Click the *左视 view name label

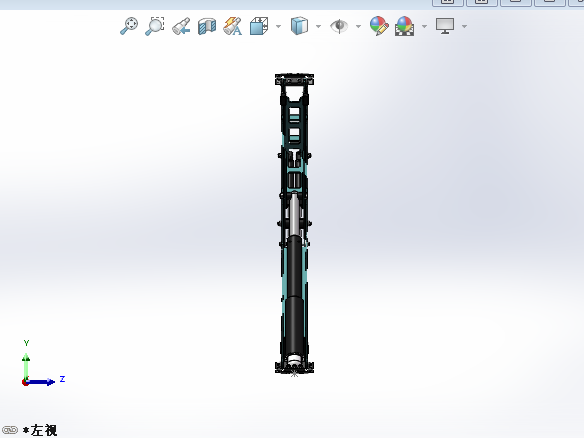point(40,430)
